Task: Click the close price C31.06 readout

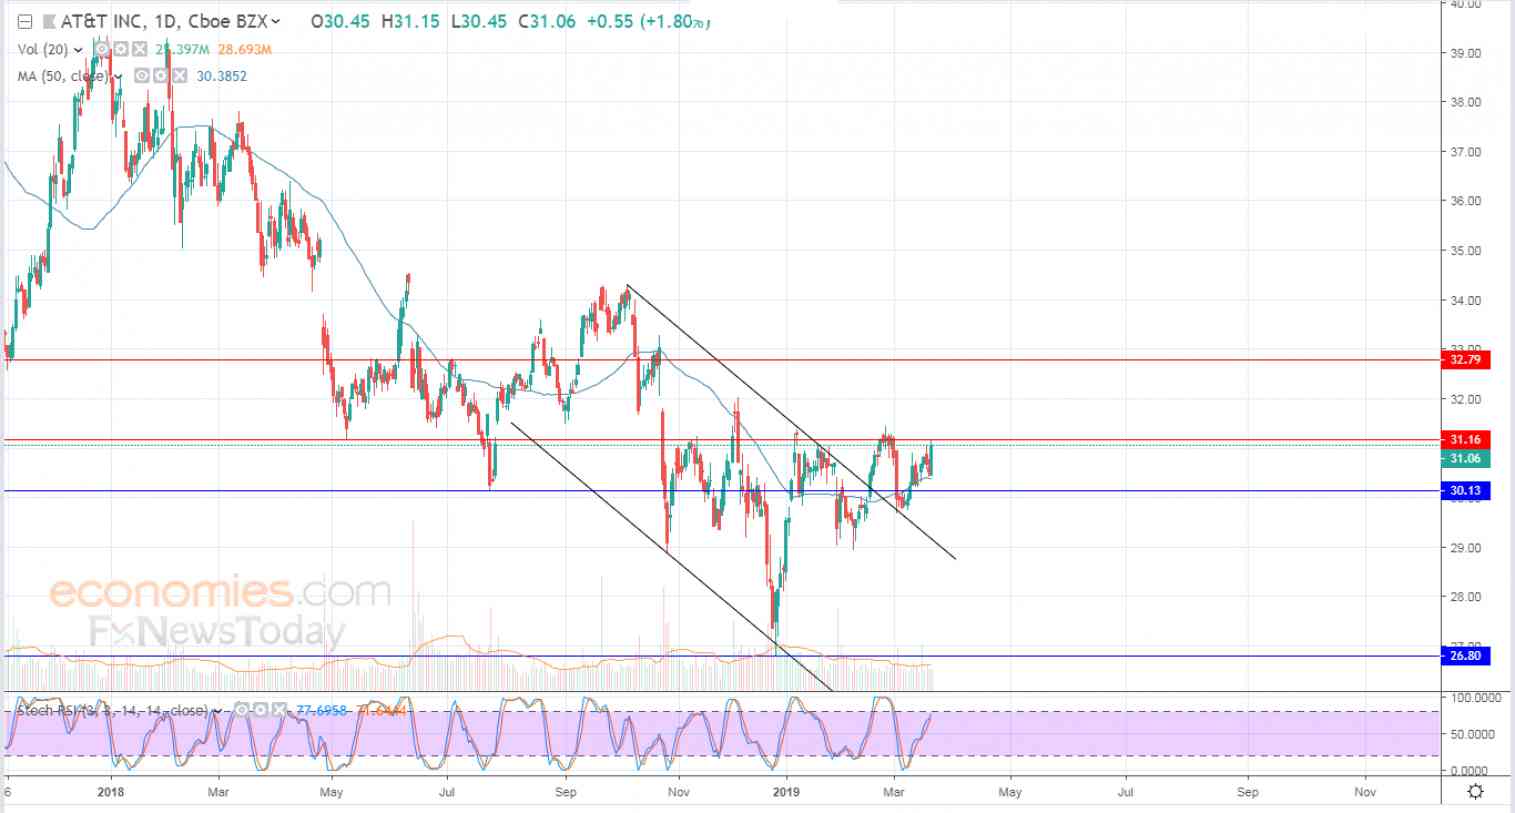Action: click(x=546, y=21)
